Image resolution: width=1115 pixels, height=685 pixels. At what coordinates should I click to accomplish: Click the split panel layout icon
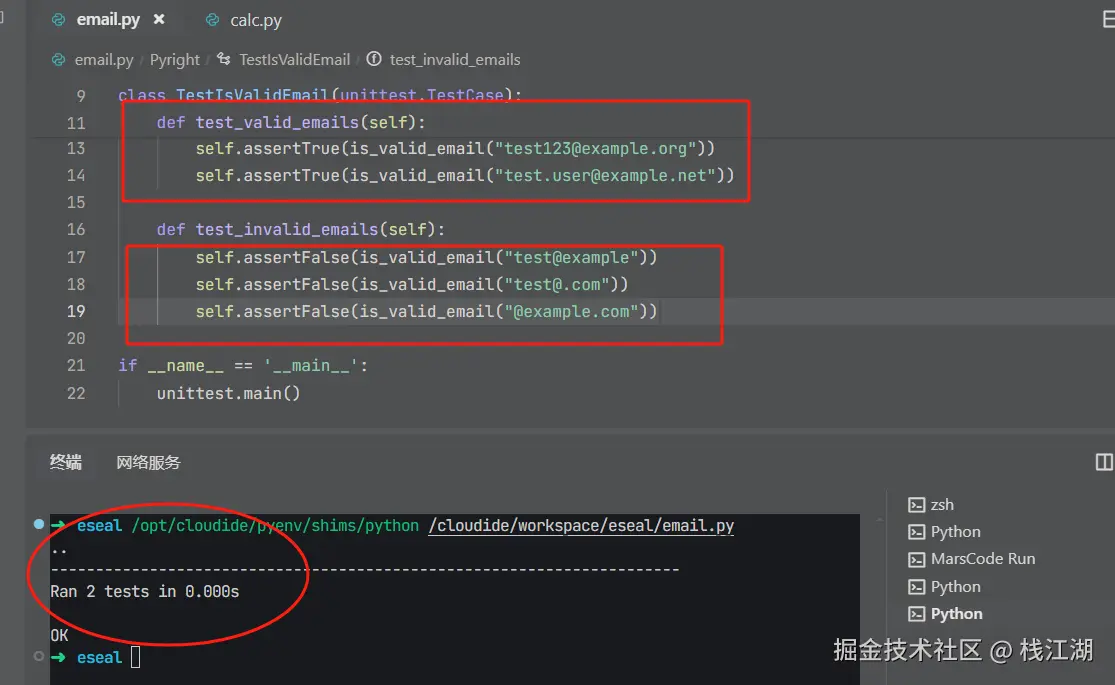[1104, 462]
